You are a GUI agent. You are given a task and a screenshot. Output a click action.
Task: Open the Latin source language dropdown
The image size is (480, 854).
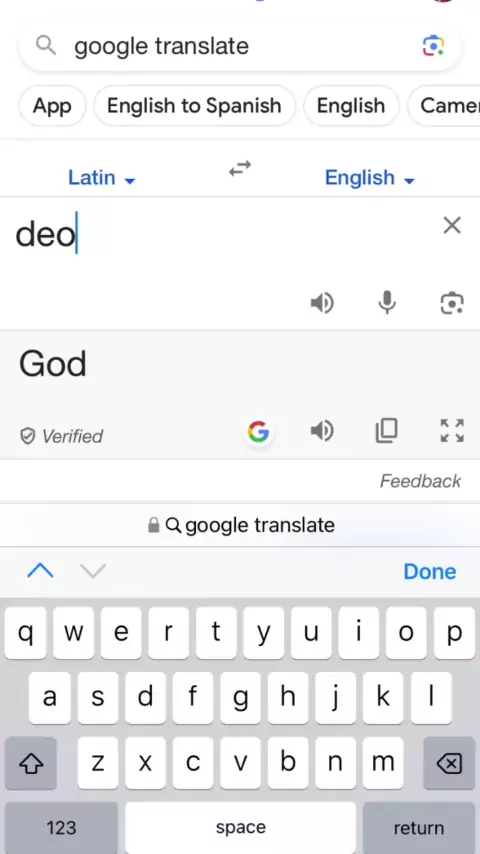coord(101,178)
